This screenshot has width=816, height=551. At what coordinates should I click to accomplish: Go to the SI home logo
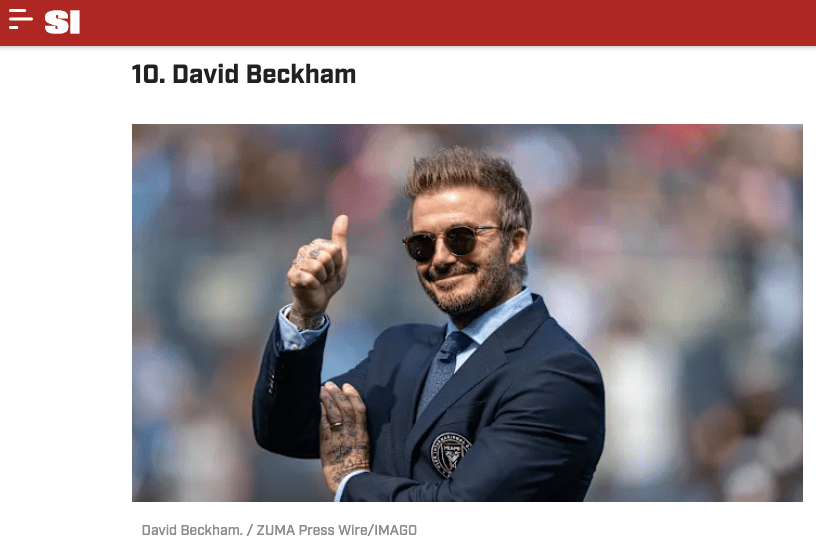tap(62, 22)
